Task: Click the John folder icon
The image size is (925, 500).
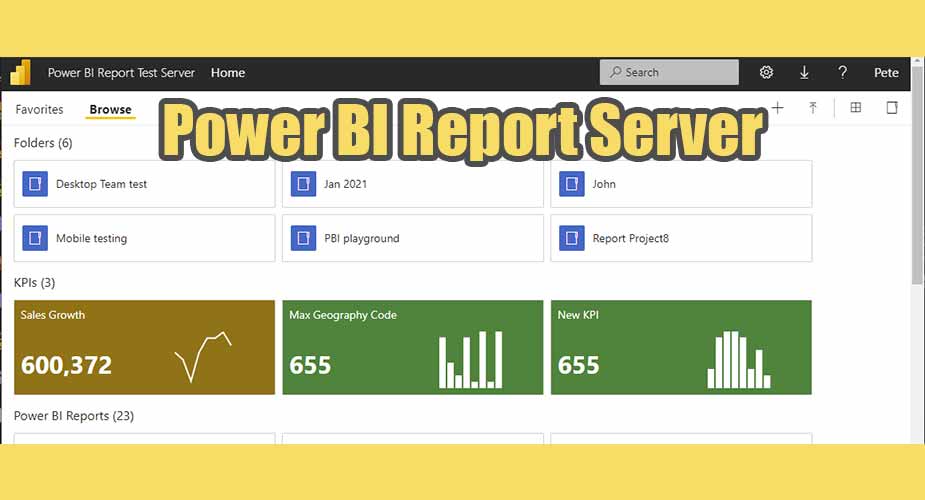Action: point(572,184)
